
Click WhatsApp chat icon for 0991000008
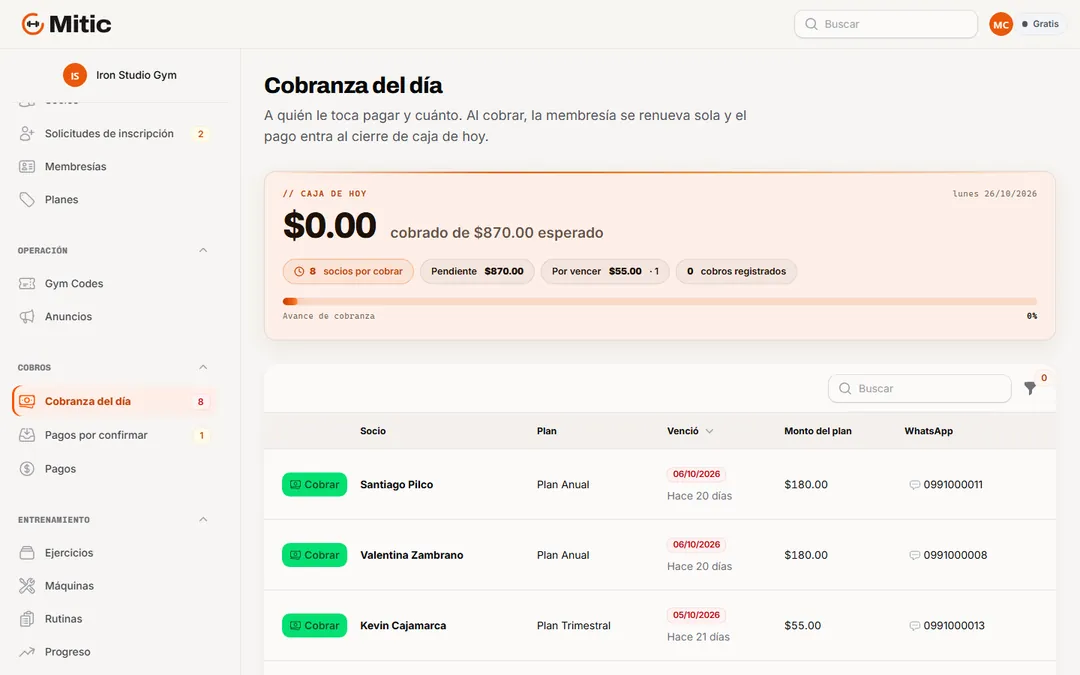click(x=915, y=555)
